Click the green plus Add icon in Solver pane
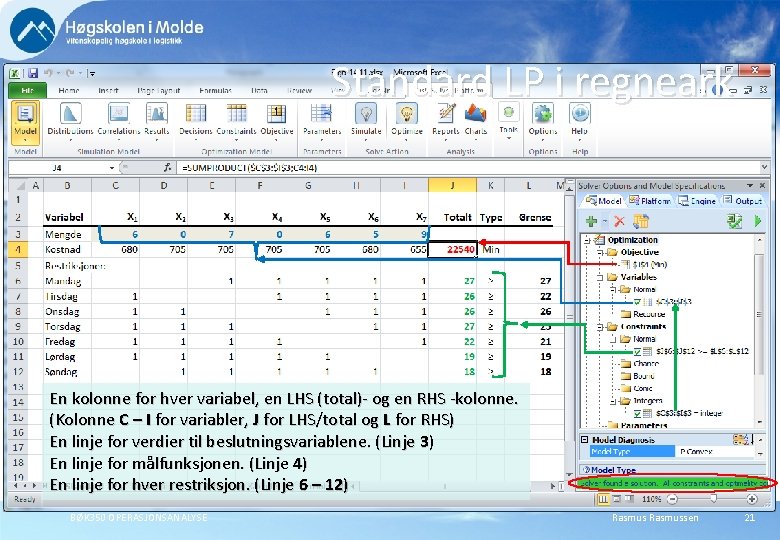The image size is (780, 540). [x=591, y=221]
